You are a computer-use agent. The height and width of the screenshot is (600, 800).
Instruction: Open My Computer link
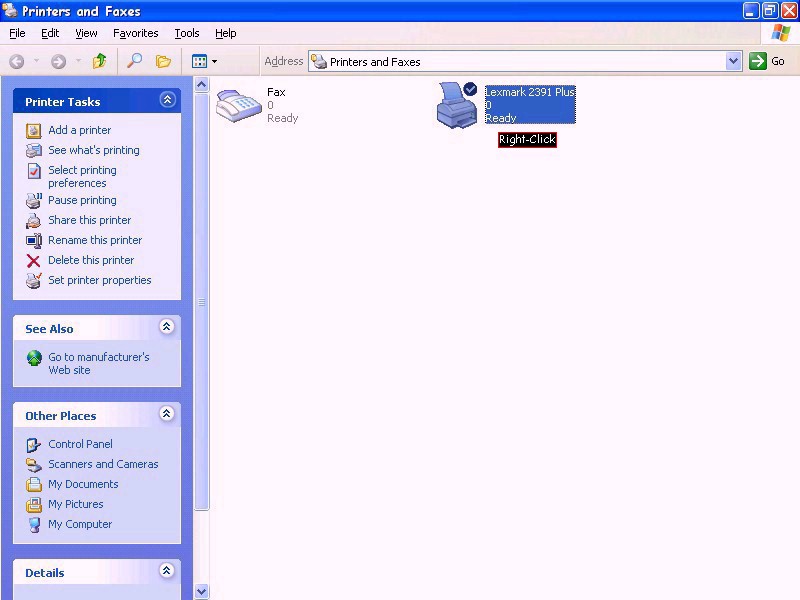point(80,524)
